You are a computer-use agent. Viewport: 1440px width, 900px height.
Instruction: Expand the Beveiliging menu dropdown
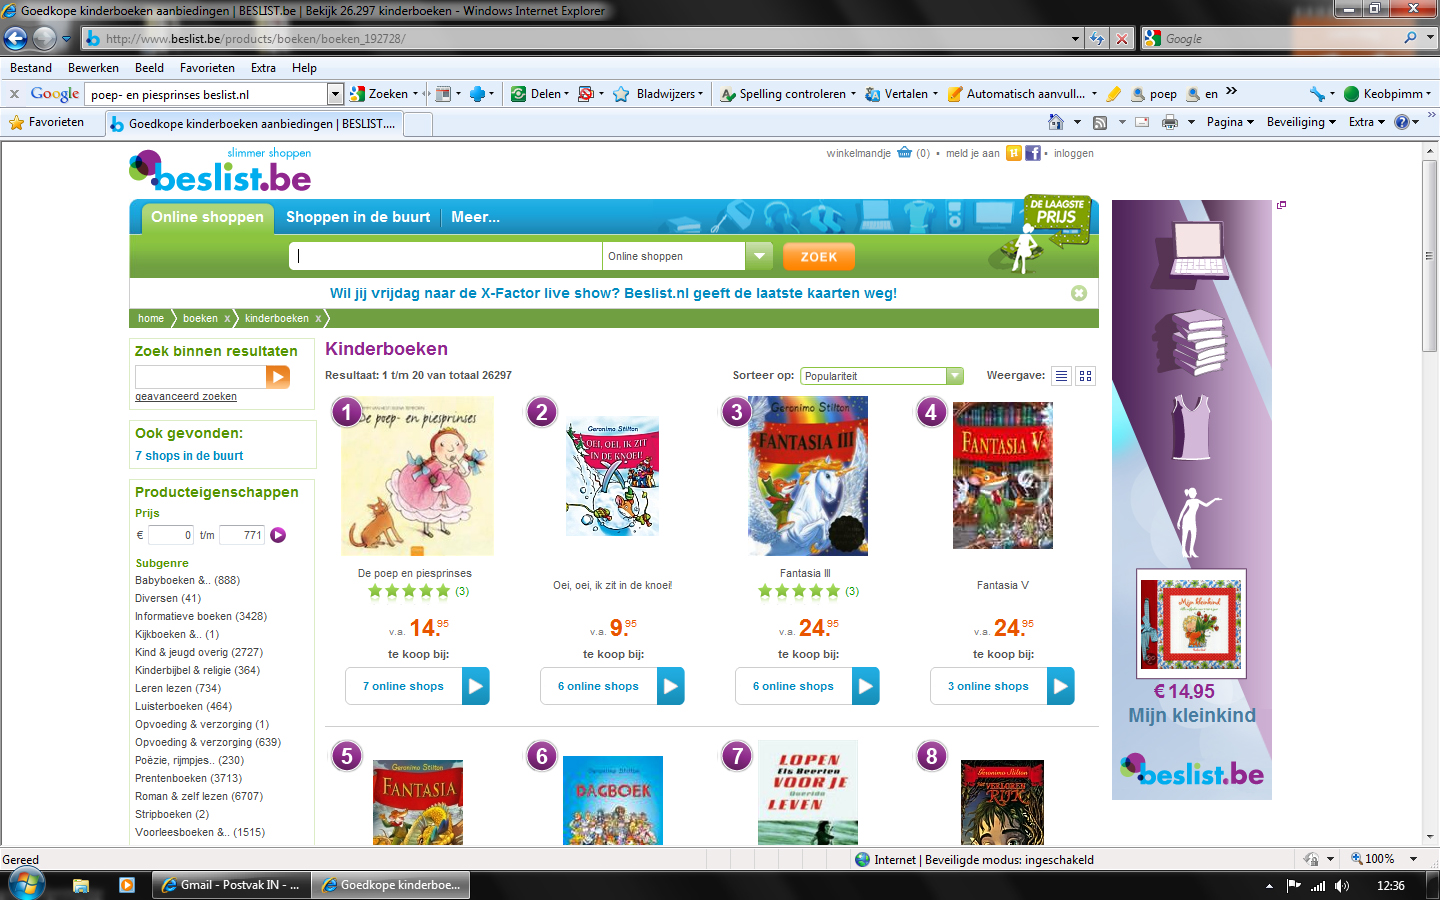coord(1301,122)
